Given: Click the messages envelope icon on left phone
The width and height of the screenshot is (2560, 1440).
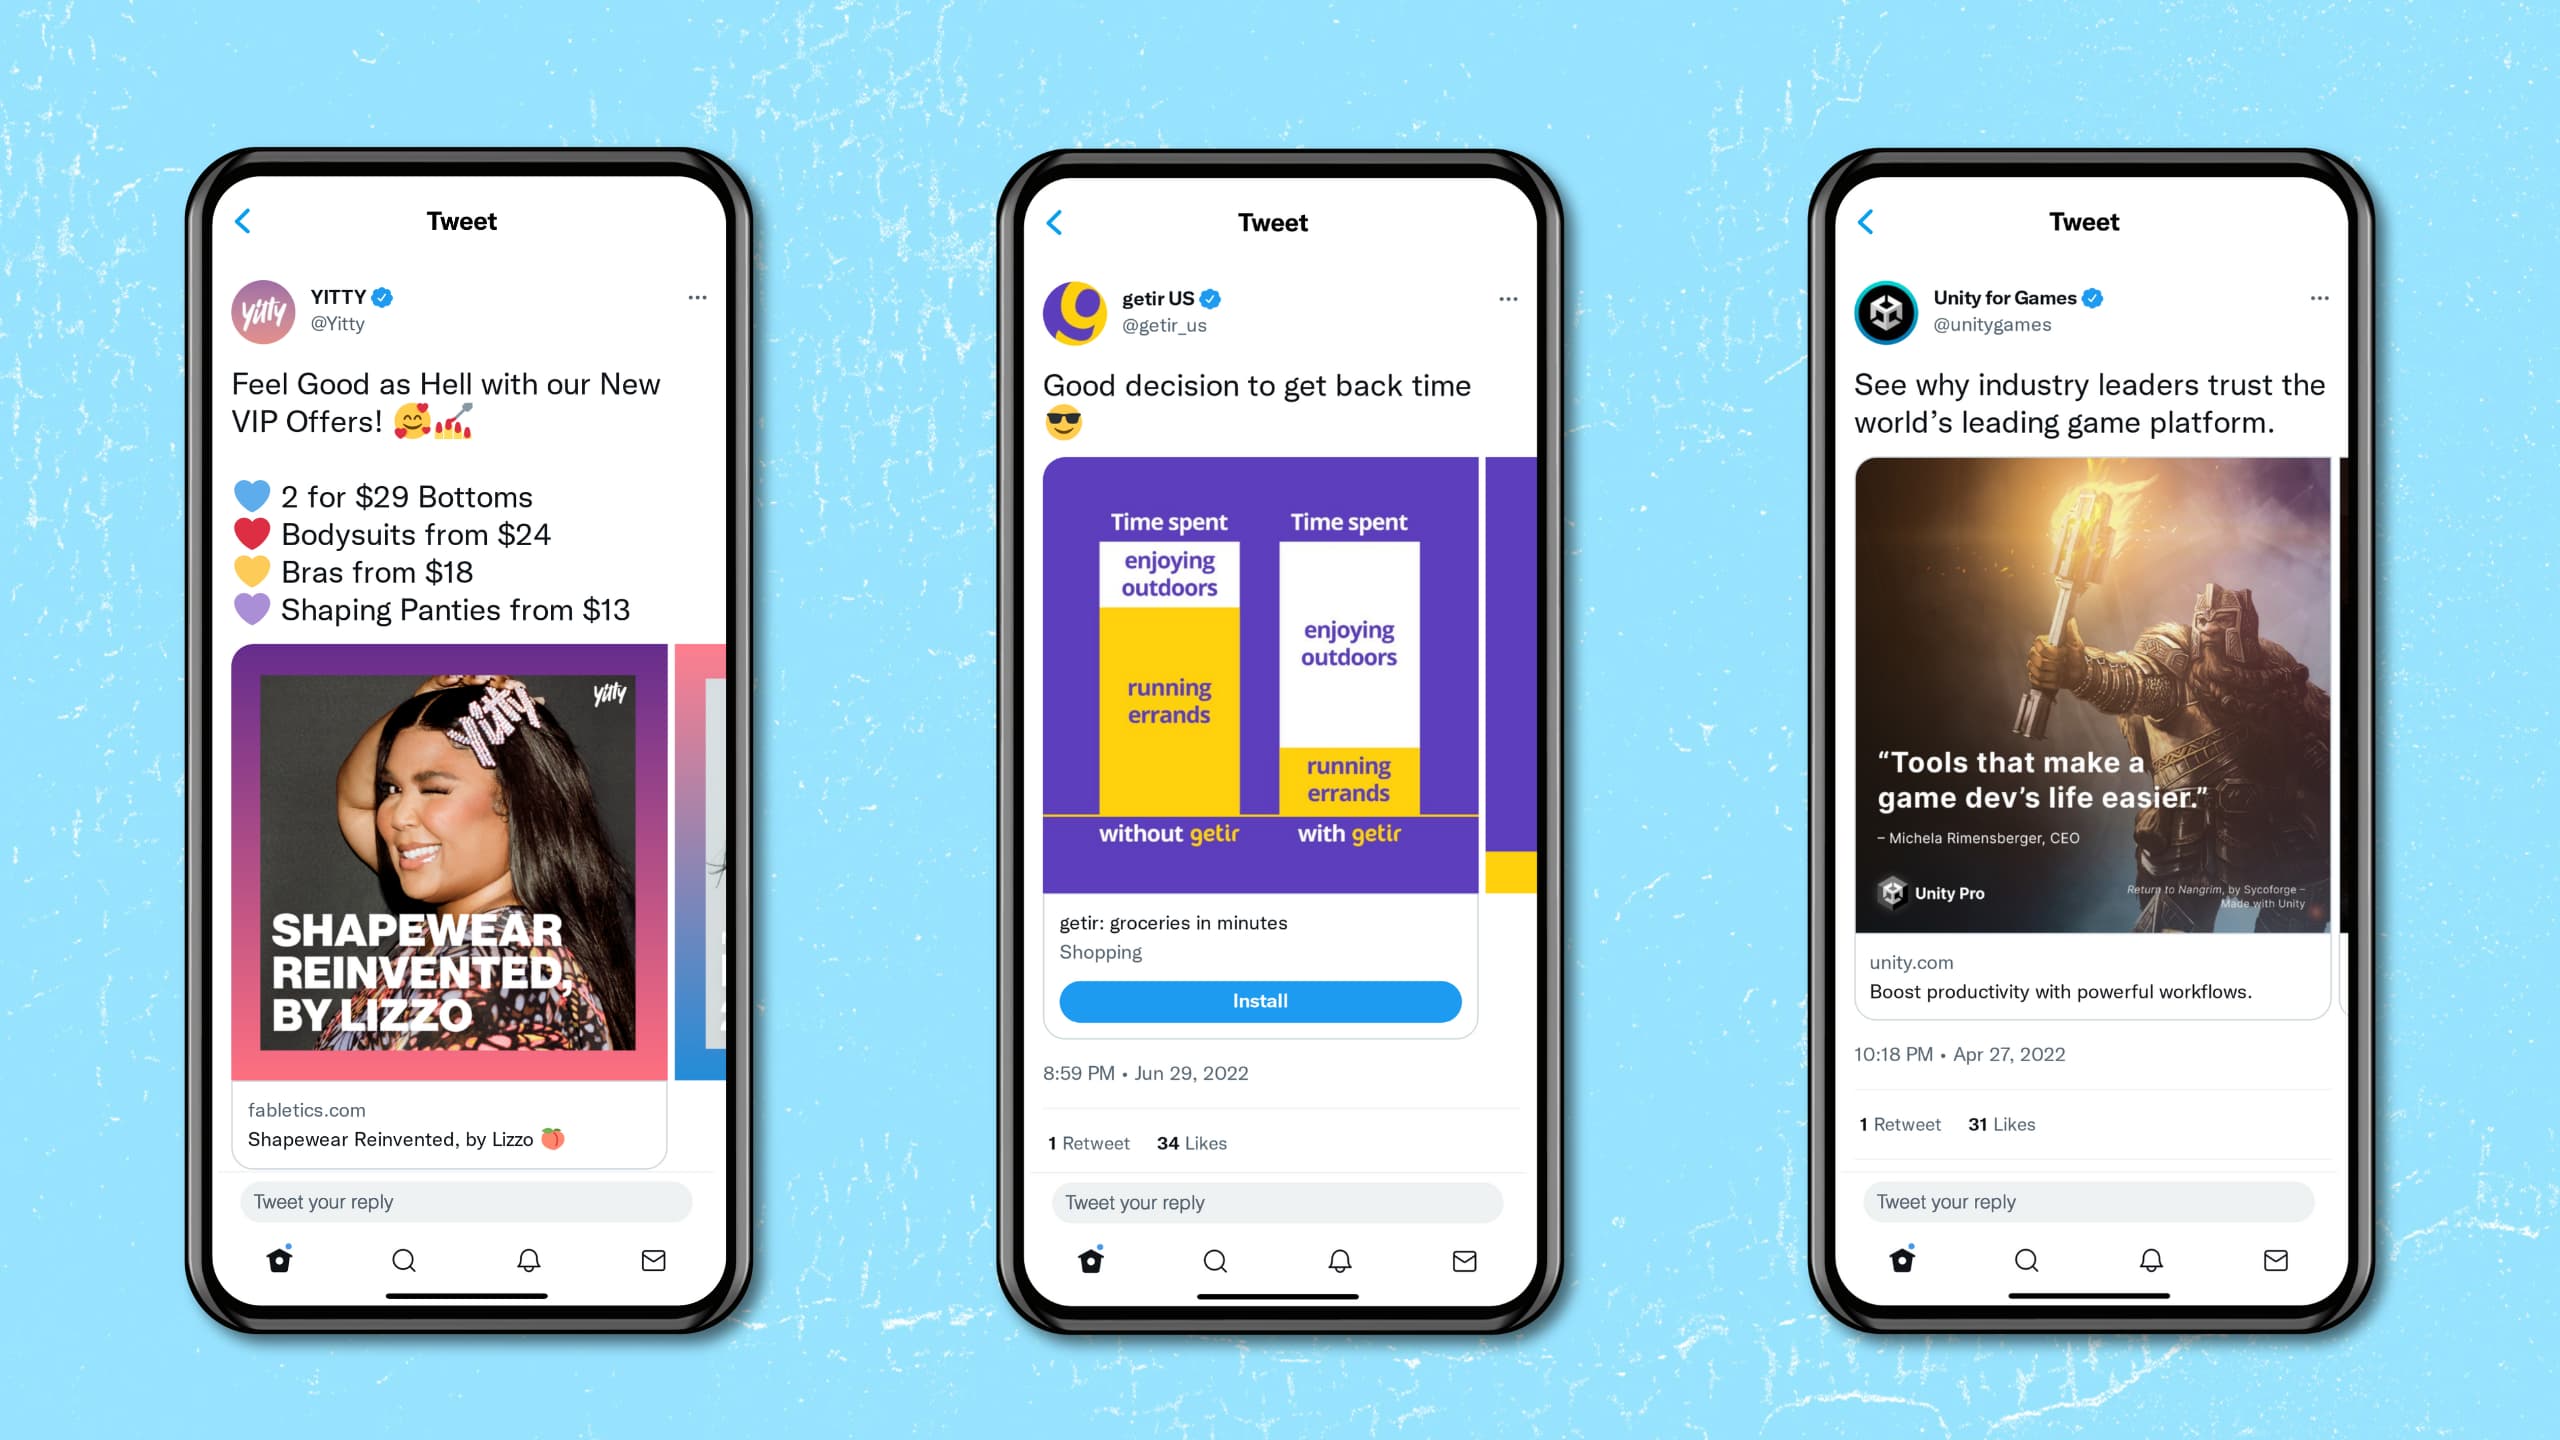Looking at the screenshot, I should point(652,1259).
